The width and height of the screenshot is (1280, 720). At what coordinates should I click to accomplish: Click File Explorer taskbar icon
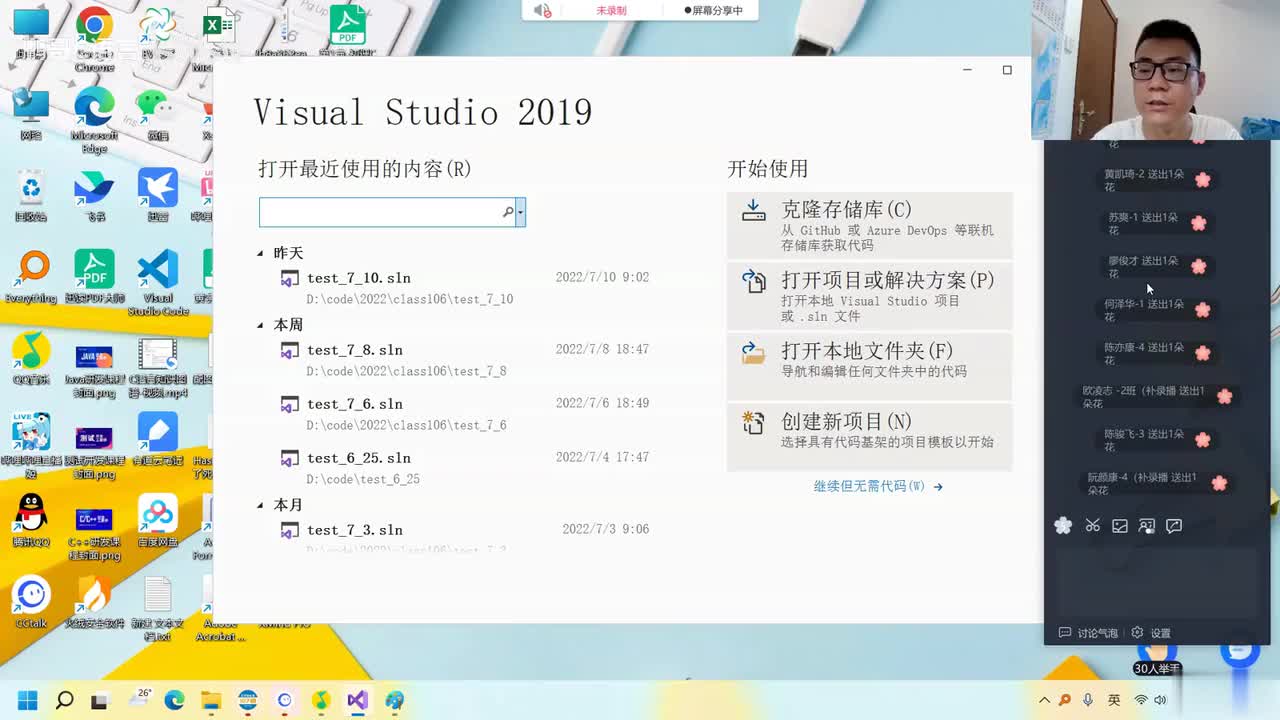coord(211,700)
